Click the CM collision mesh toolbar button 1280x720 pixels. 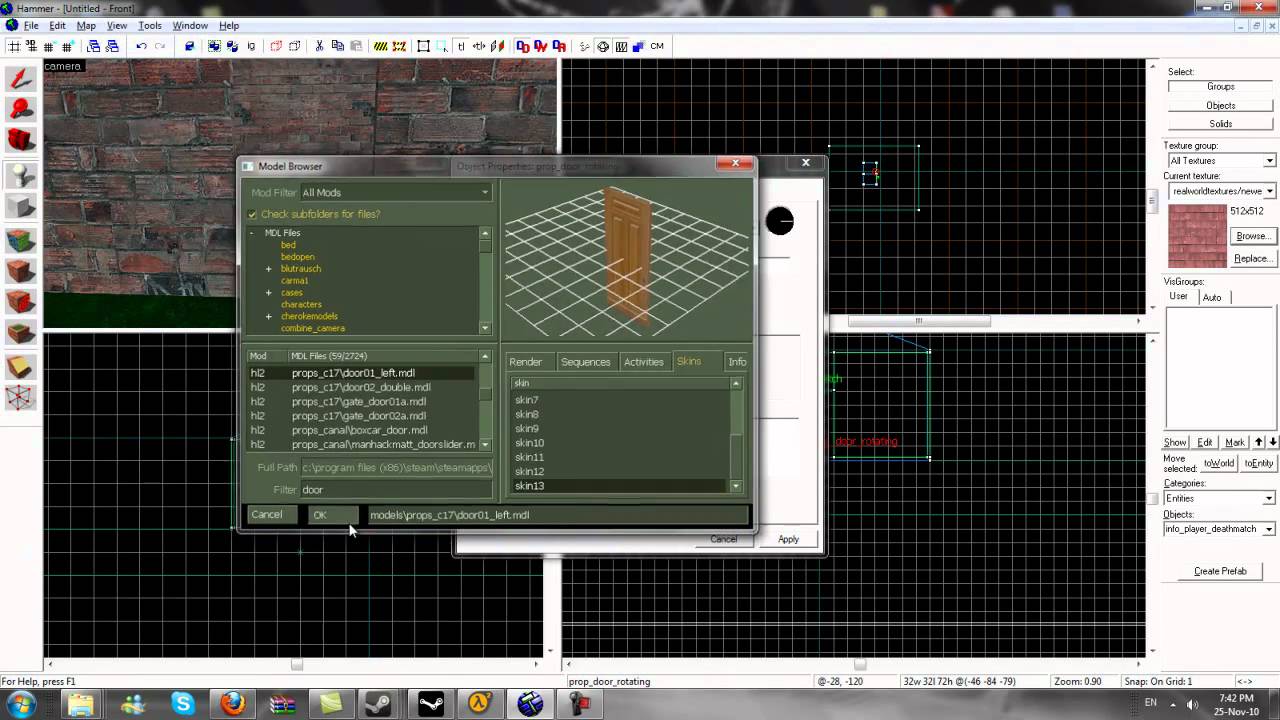[657, 46]
